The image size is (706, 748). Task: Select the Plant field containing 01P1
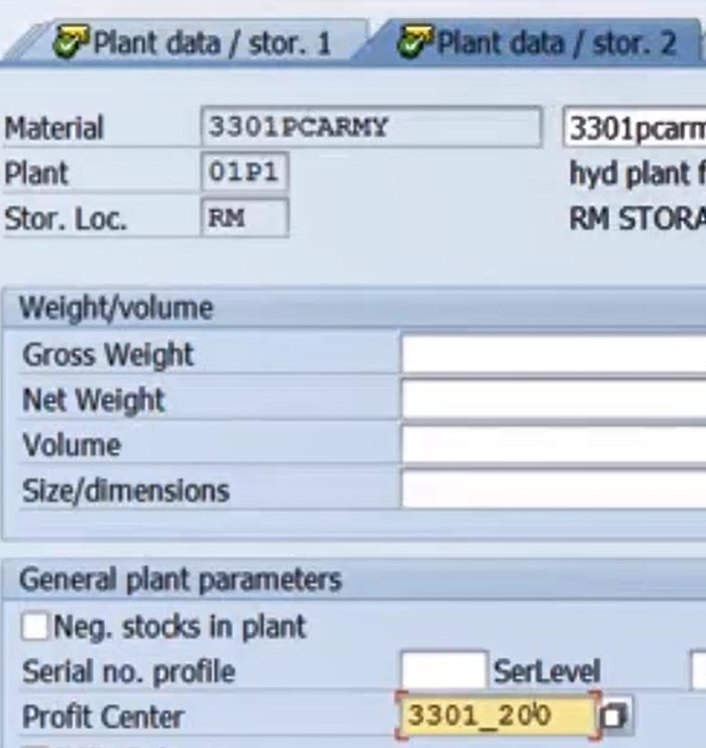tap(244, 173)
